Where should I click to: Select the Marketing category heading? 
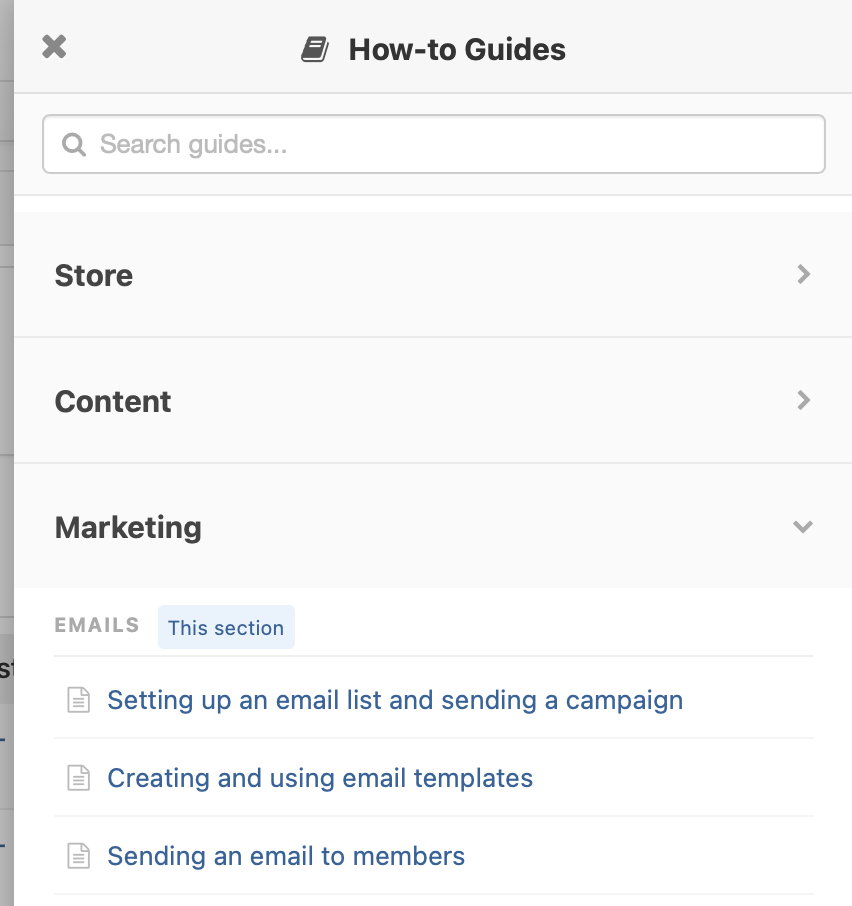point(128,527)
